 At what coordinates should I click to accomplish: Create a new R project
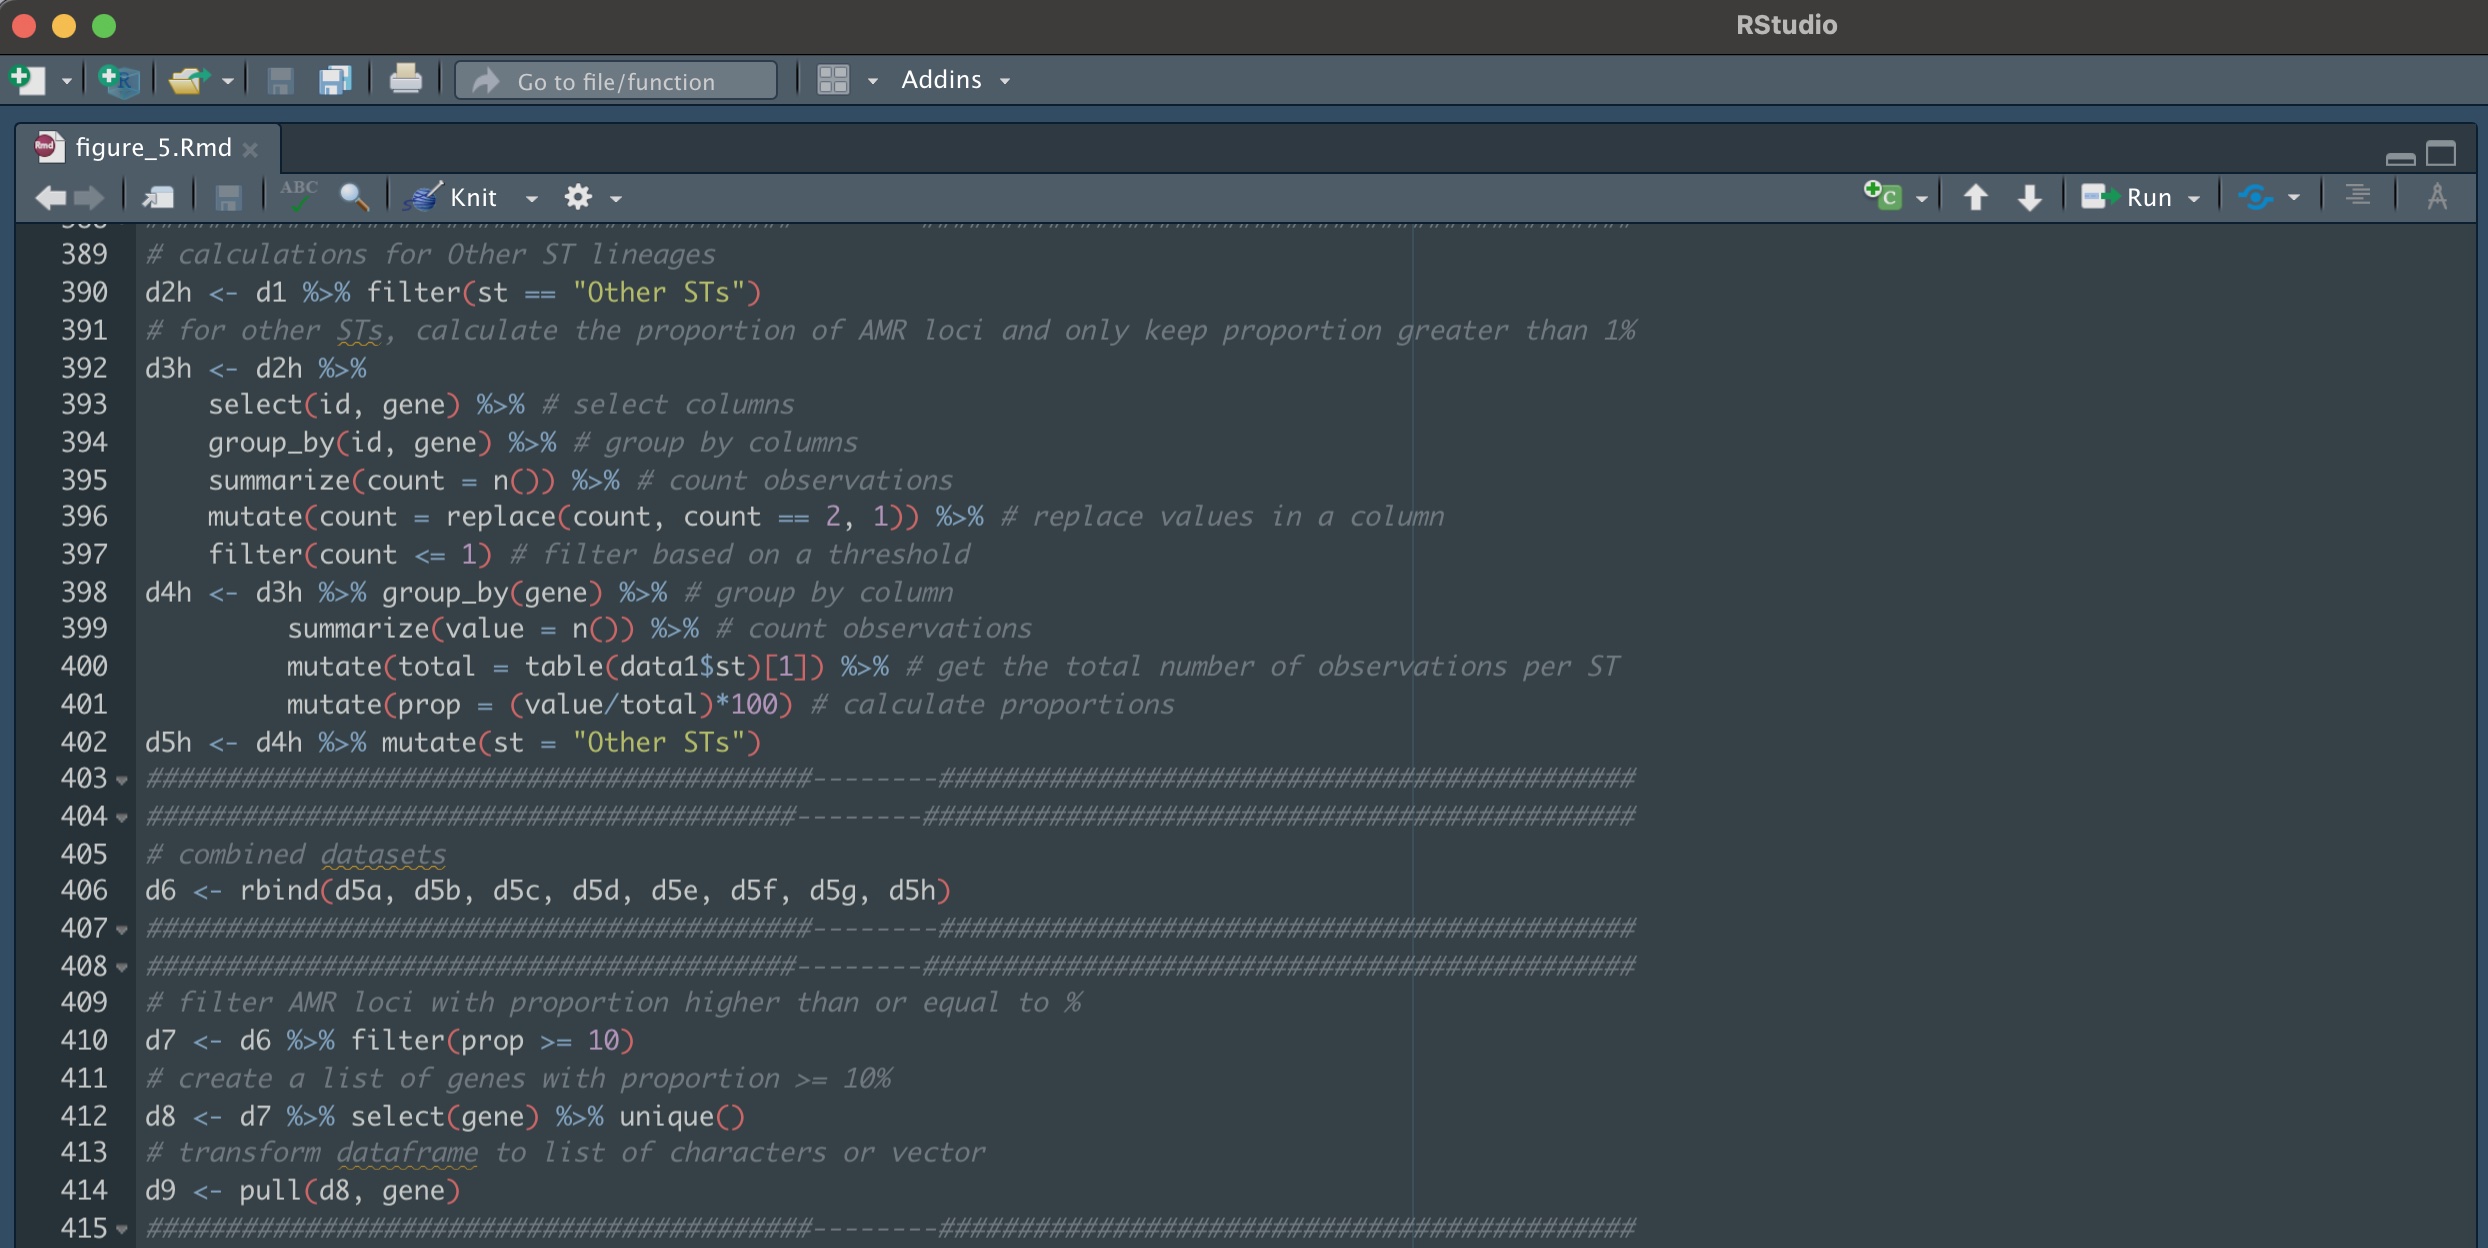coord(119,80)
